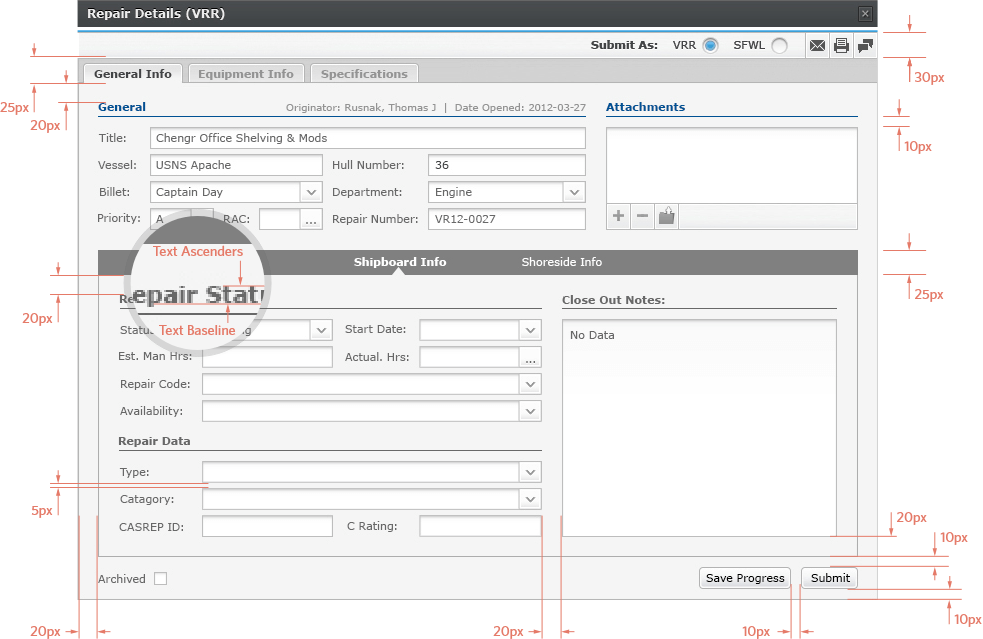Image resolution: width=983 pixels, height=639 pixels.
Task: Click the Actual Hrs input field
Action: (470, 357)
